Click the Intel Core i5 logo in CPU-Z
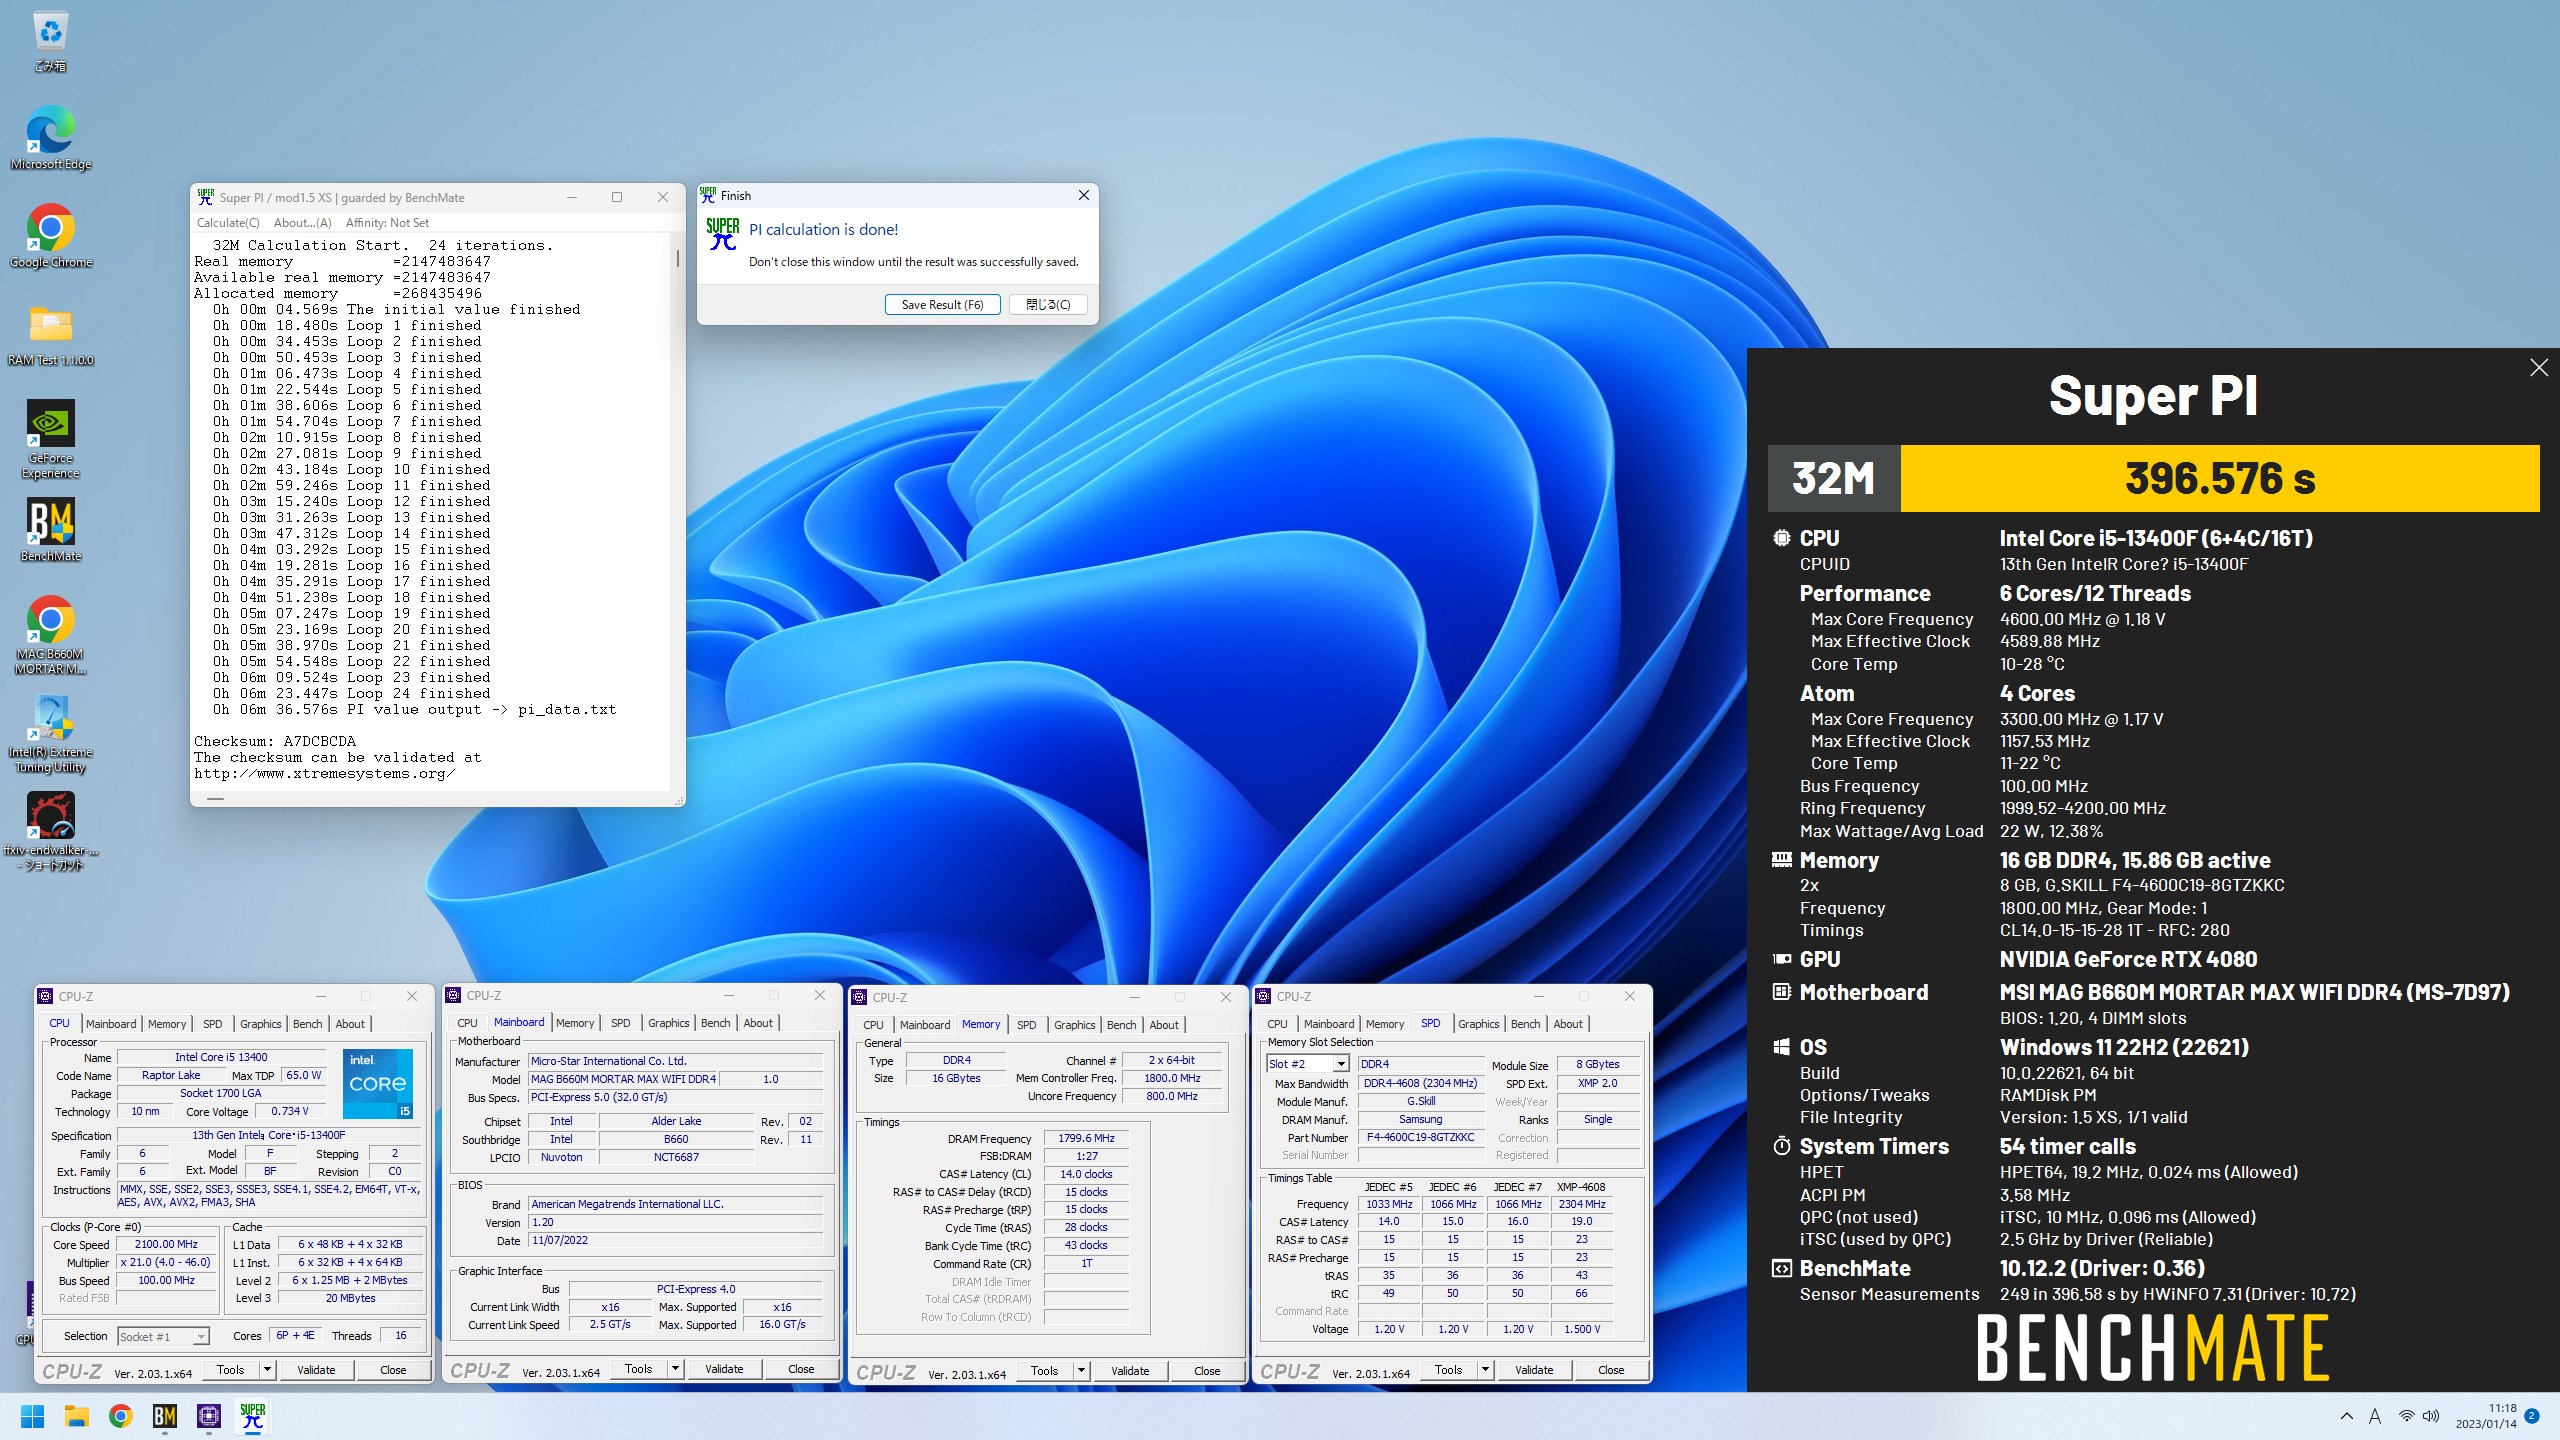This screenshot has width=2560, height=1440. [x=378, y=1084]
